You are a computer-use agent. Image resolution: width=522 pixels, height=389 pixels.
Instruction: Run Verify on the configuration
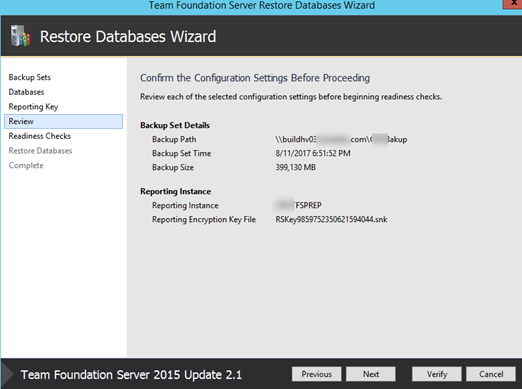(x=437, y=374)
